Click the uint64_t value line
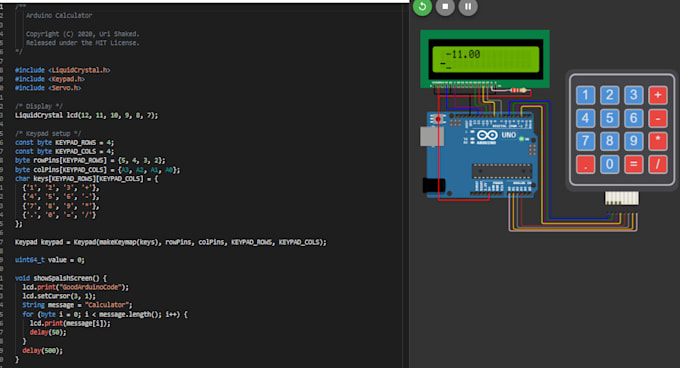Screen dimensions: 680x368 [x=49, y=260]
